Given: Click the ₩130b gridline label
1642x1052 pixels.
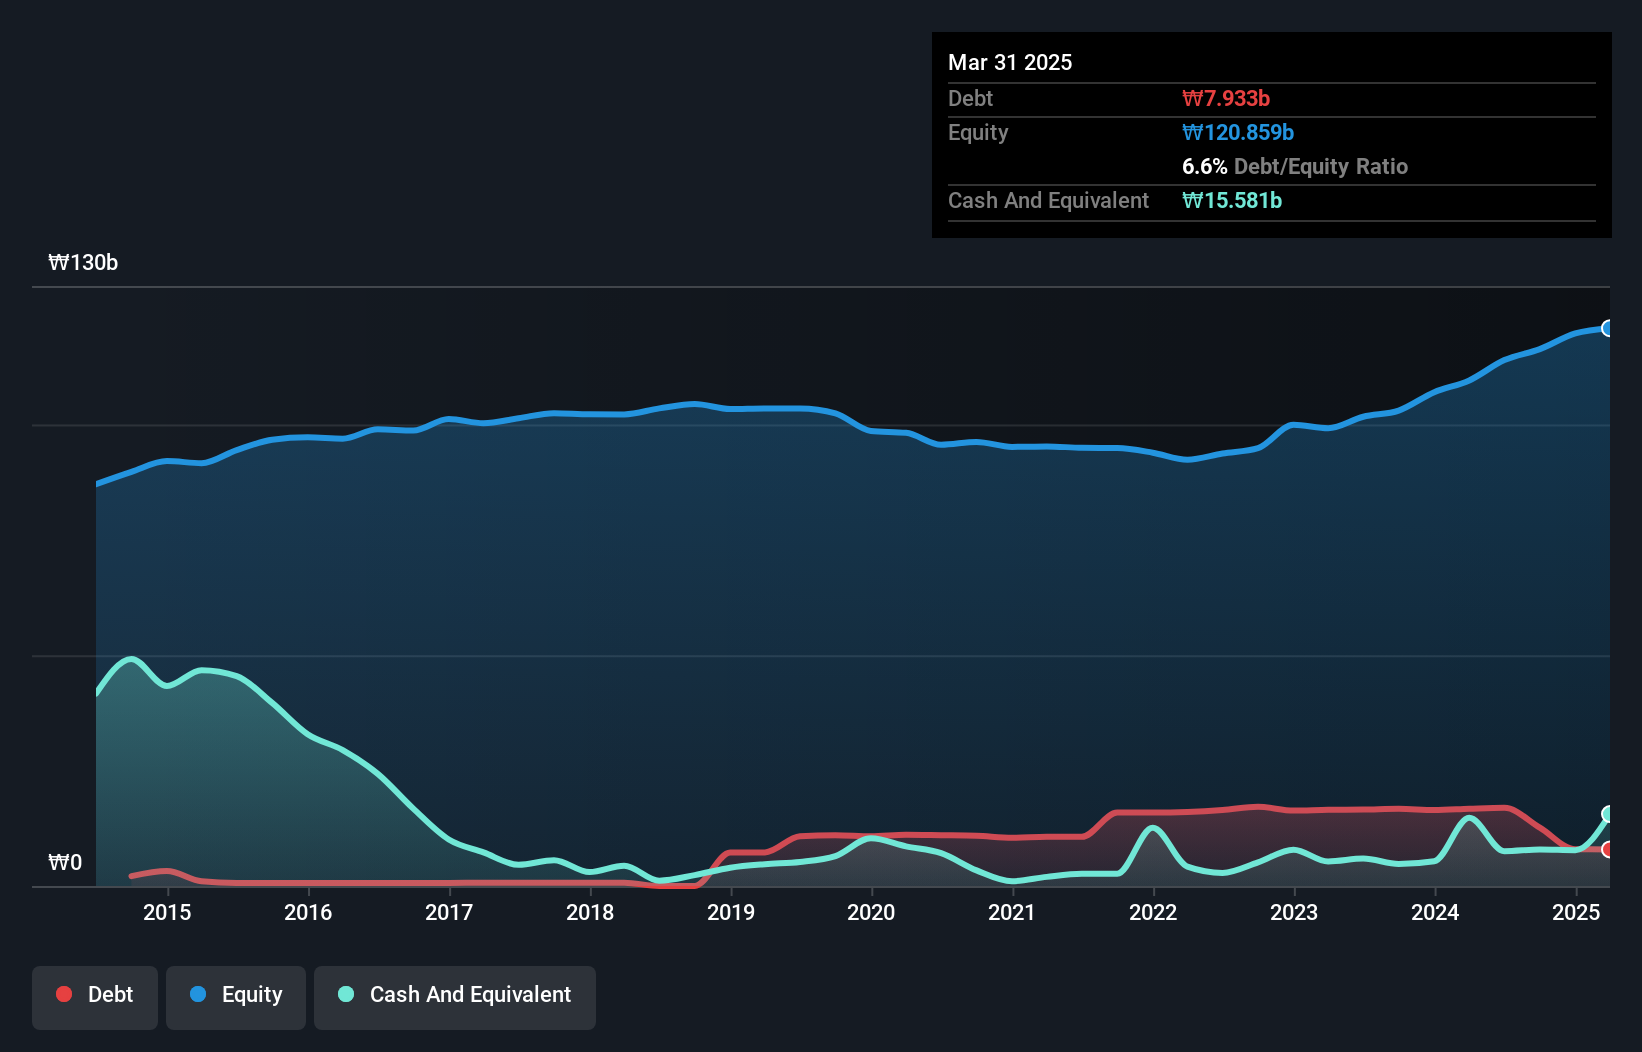Looking at the screenshot, I should tap(84, 263).
